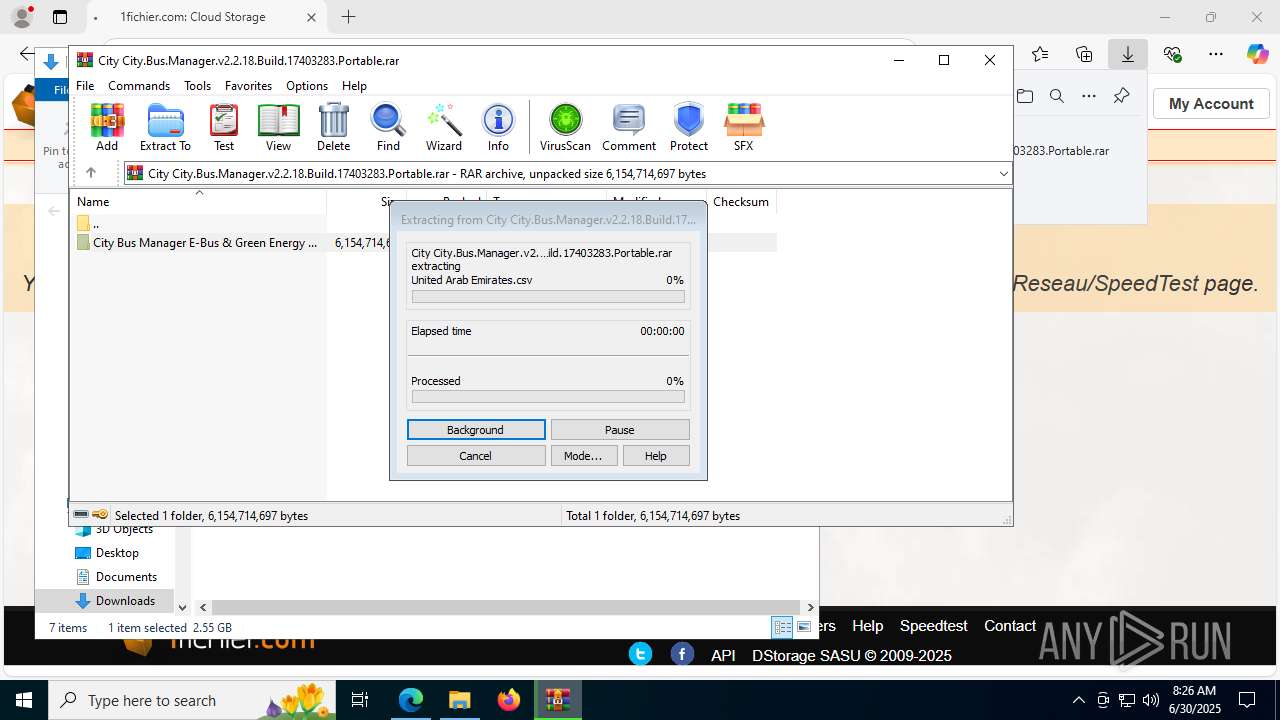Viewport: 1280px width, 720px height.
Task: Select the parent folder '..' row
Action: pos(200,224)
